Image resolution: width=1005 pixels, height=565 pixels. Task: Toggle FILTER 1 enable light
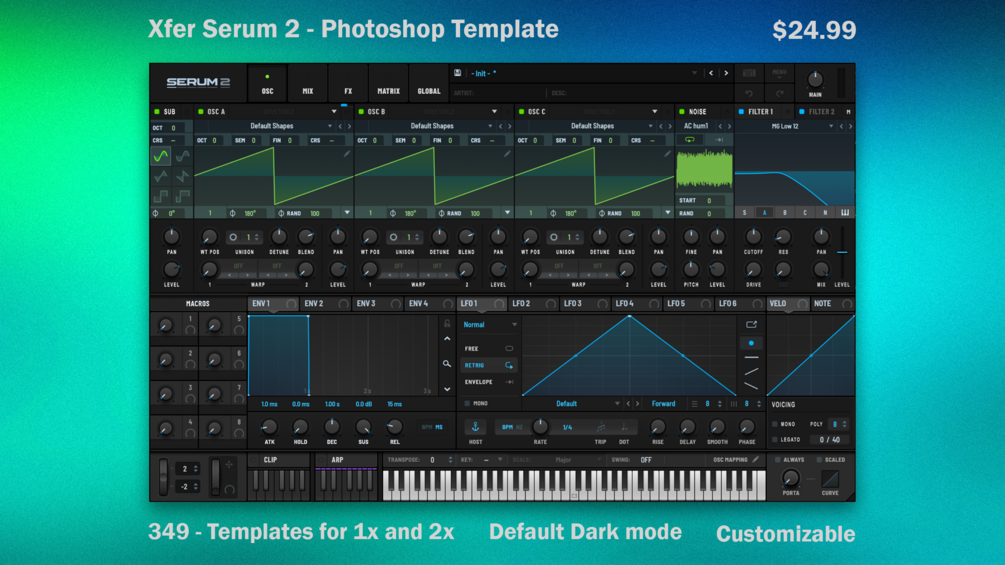(x=742, y=111)
